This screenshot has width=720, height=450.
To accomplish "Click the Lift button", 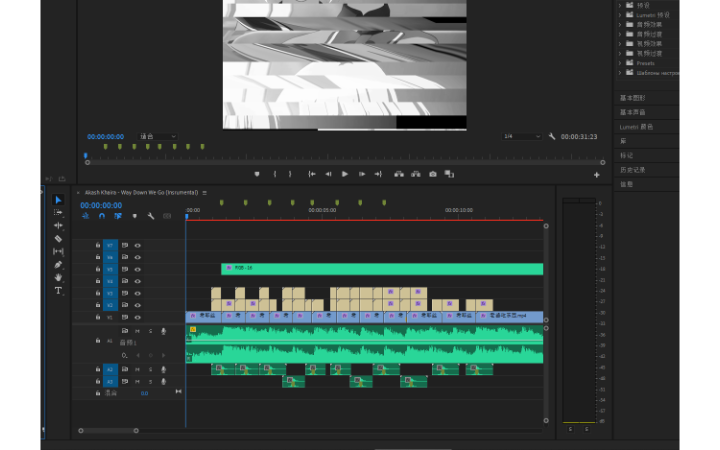I will tap(399, 174).
